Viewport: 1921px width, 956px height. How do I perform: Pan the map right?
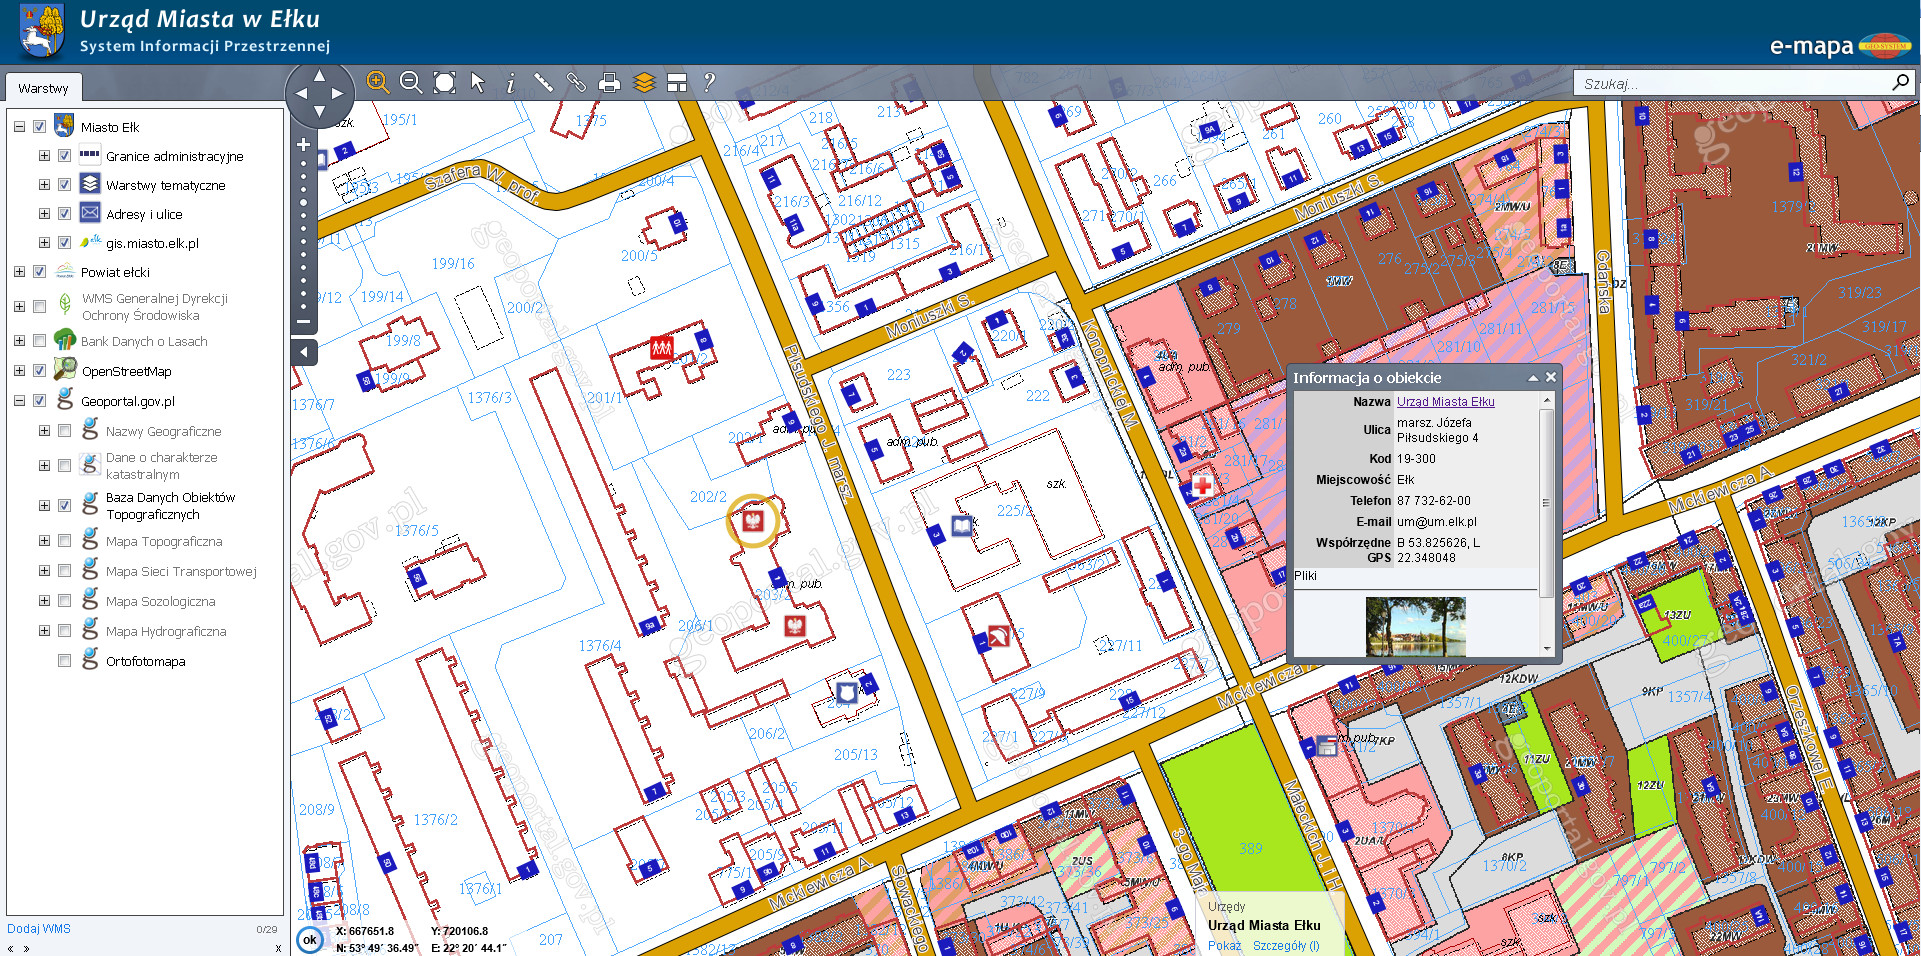pos(337,93)
